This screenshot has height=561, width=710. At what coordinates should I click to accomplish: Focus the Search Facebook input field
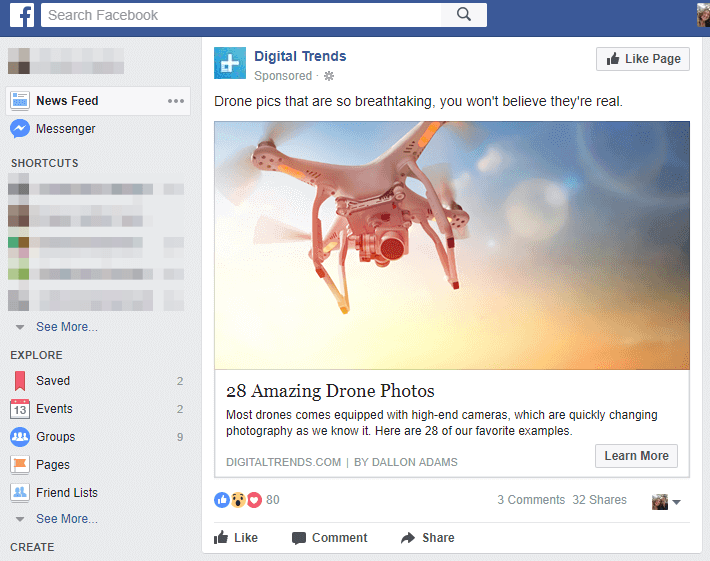click(x=241, y=15)
